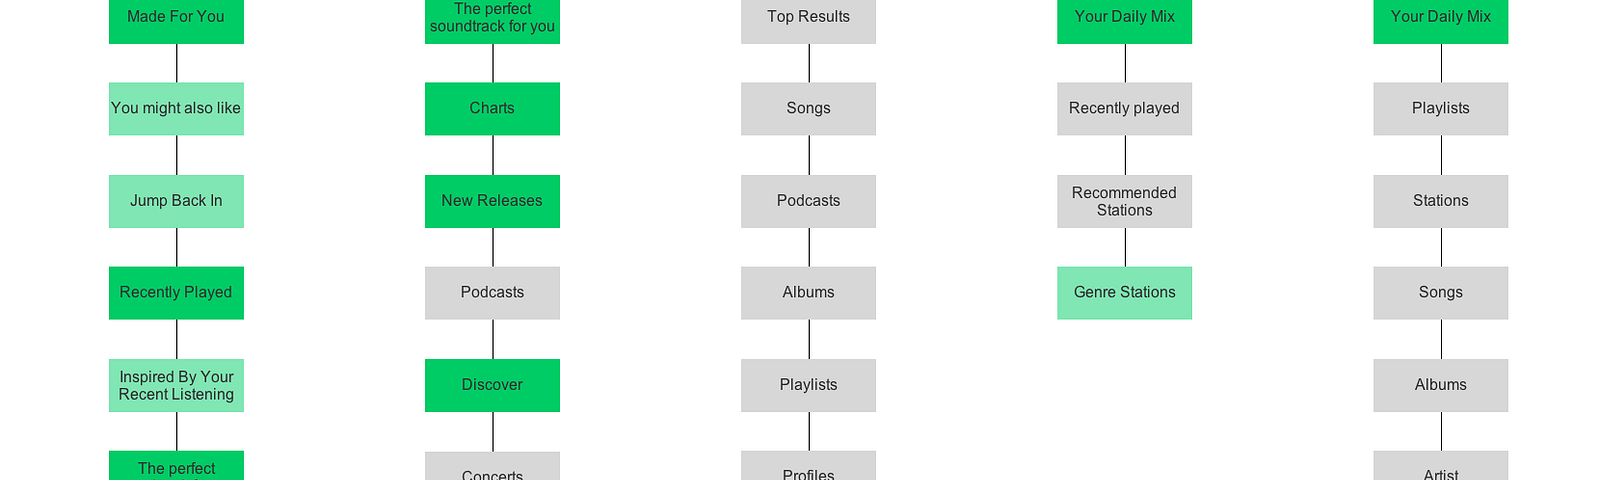Select the Podcasts box beneath Songs

click(808, 201)
